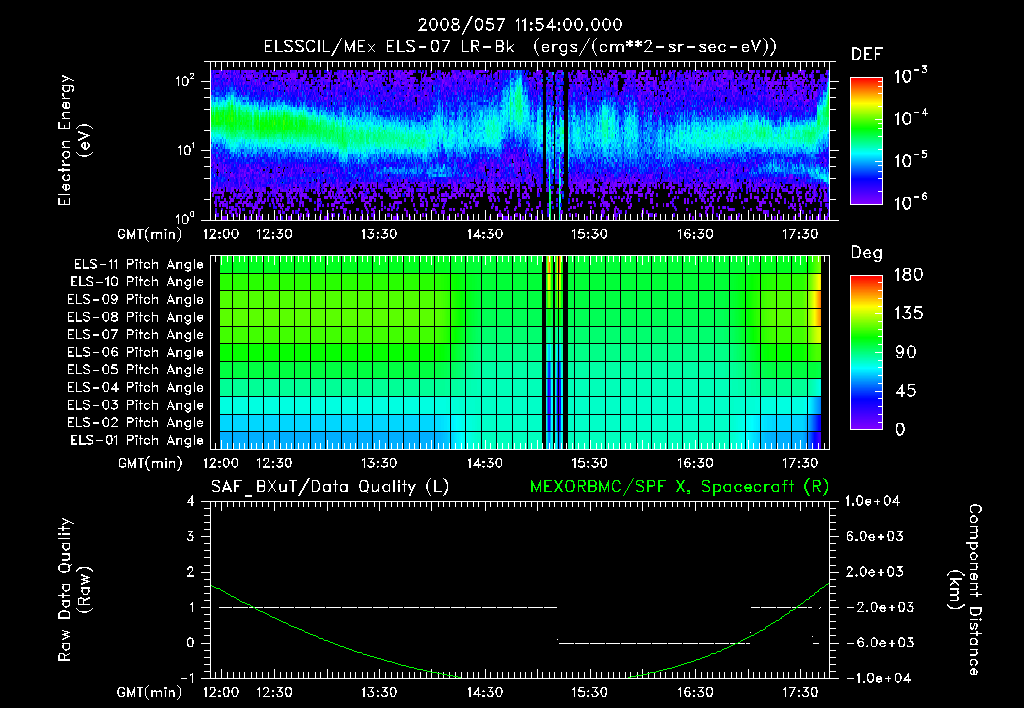Click the 15:30 tick on the pitch angle time axis

point(589,463)
